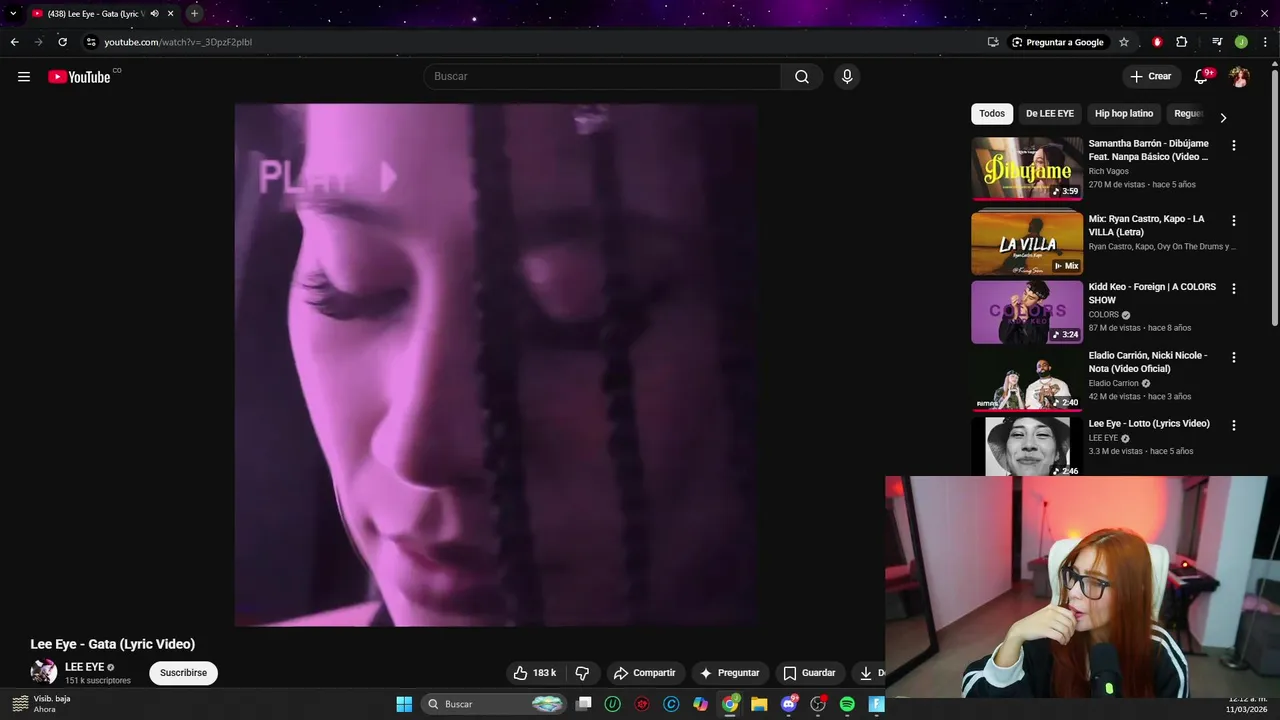The height and width of the screenshot is (720, 1280).
Task: Open the Eladio Carrión Nota thumbnail
Action: [x=1027, y=380]
